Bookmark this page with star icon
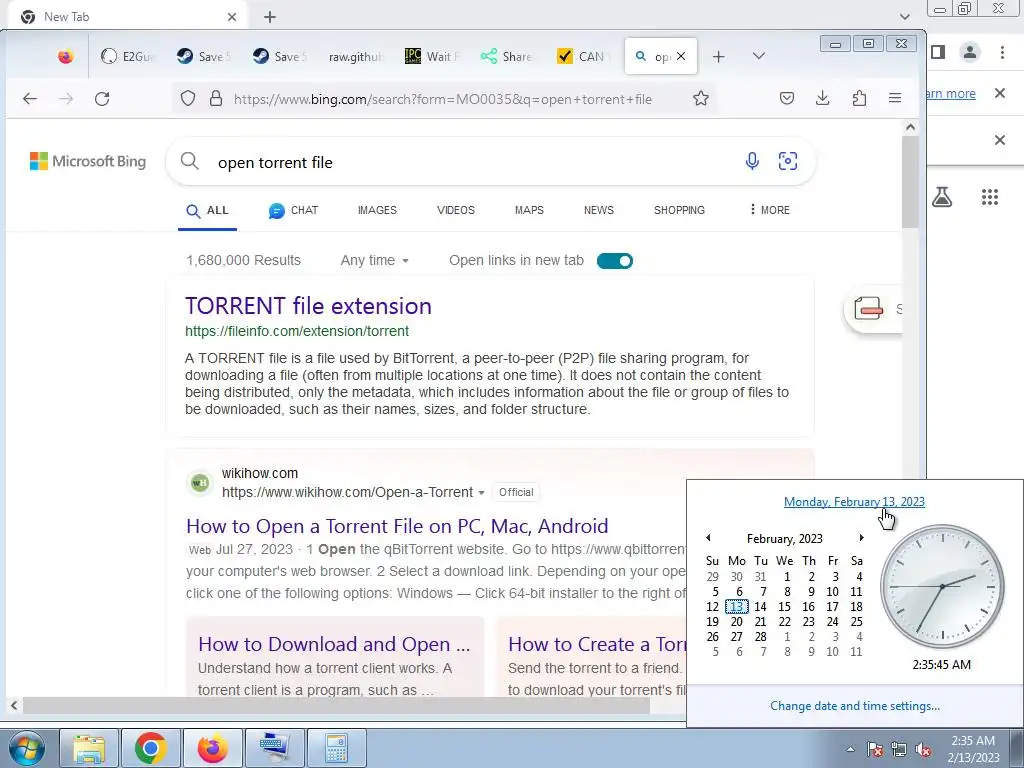1024x768 pixels. pos(701,99)
